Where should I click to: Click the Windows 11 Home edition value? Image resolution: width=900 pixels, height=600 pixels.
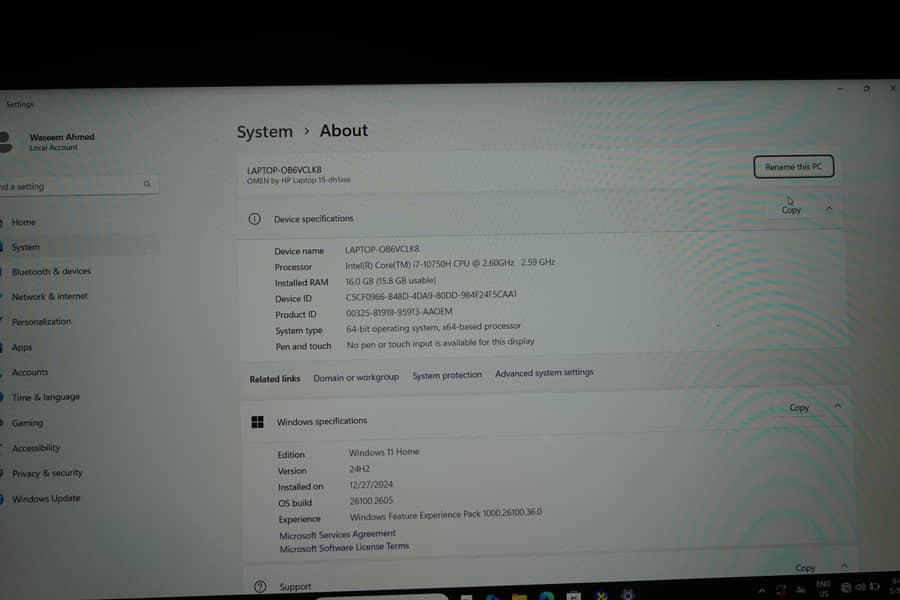coord(384,452)
